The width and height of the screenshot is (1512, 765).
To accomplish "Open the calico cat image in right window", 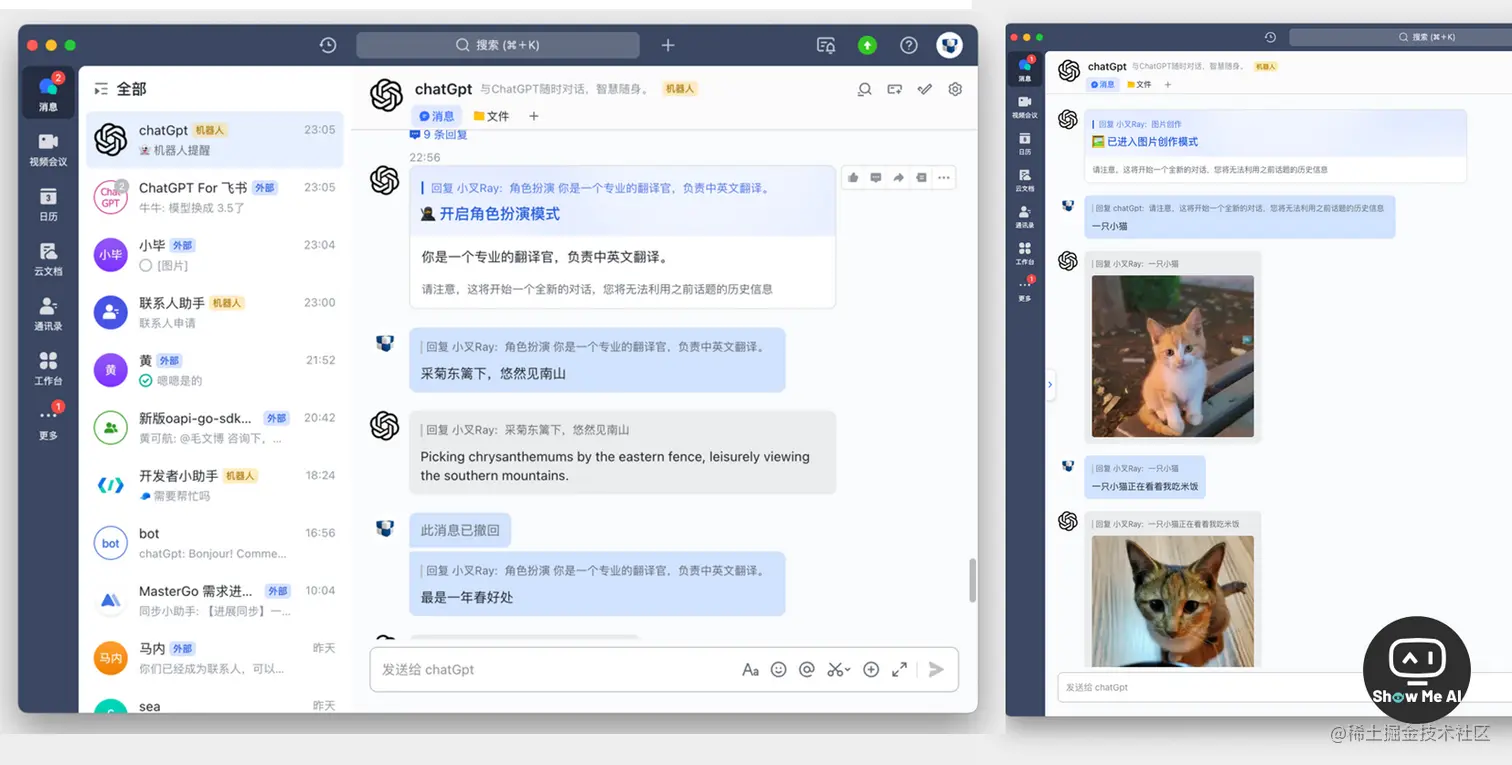I will 1172,600.
